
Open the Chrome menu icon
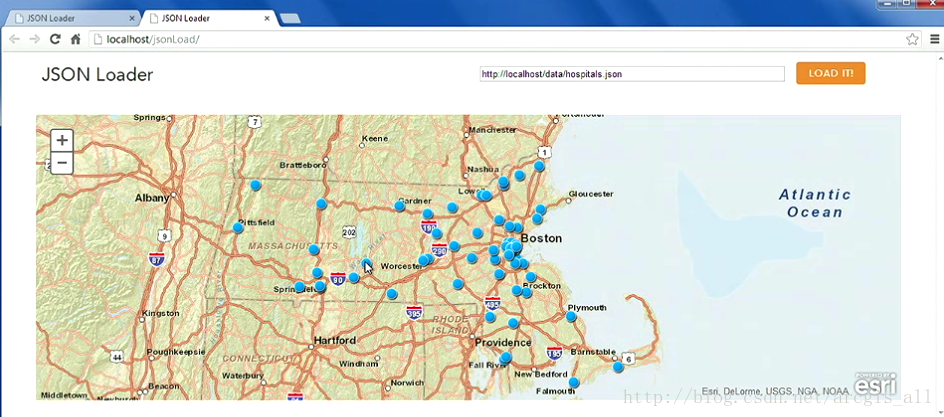[x=933, y=39]
